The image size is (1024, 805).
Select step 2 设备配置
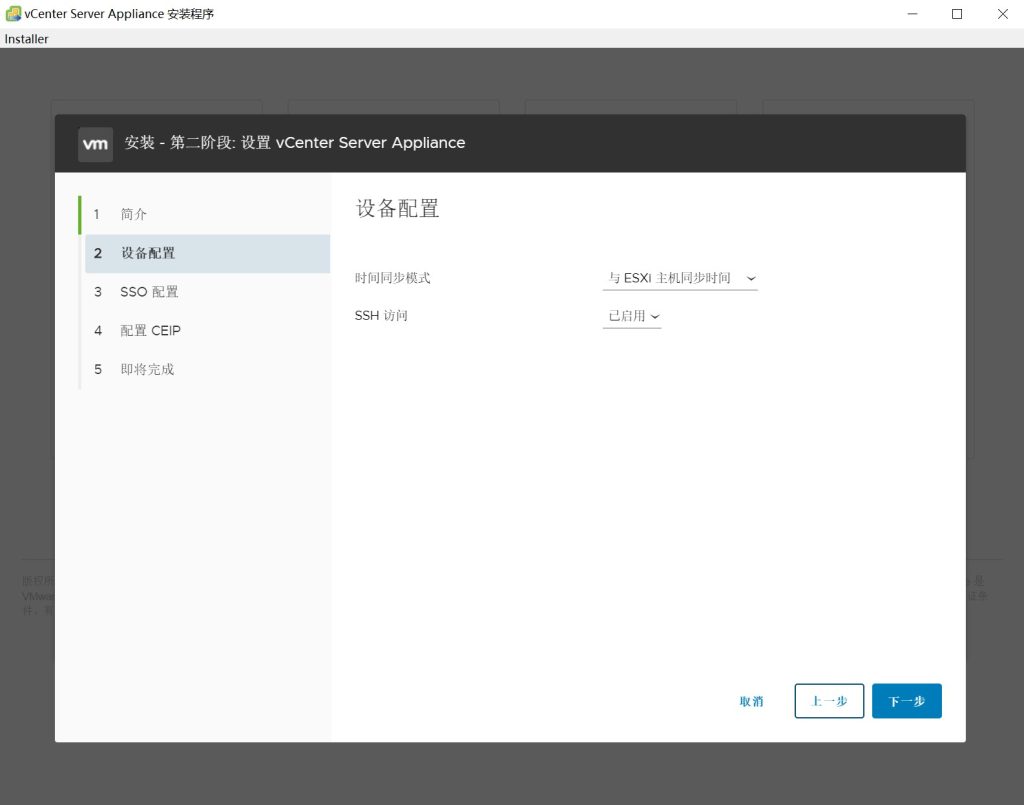pyautogui.click(x=207, y=253)
